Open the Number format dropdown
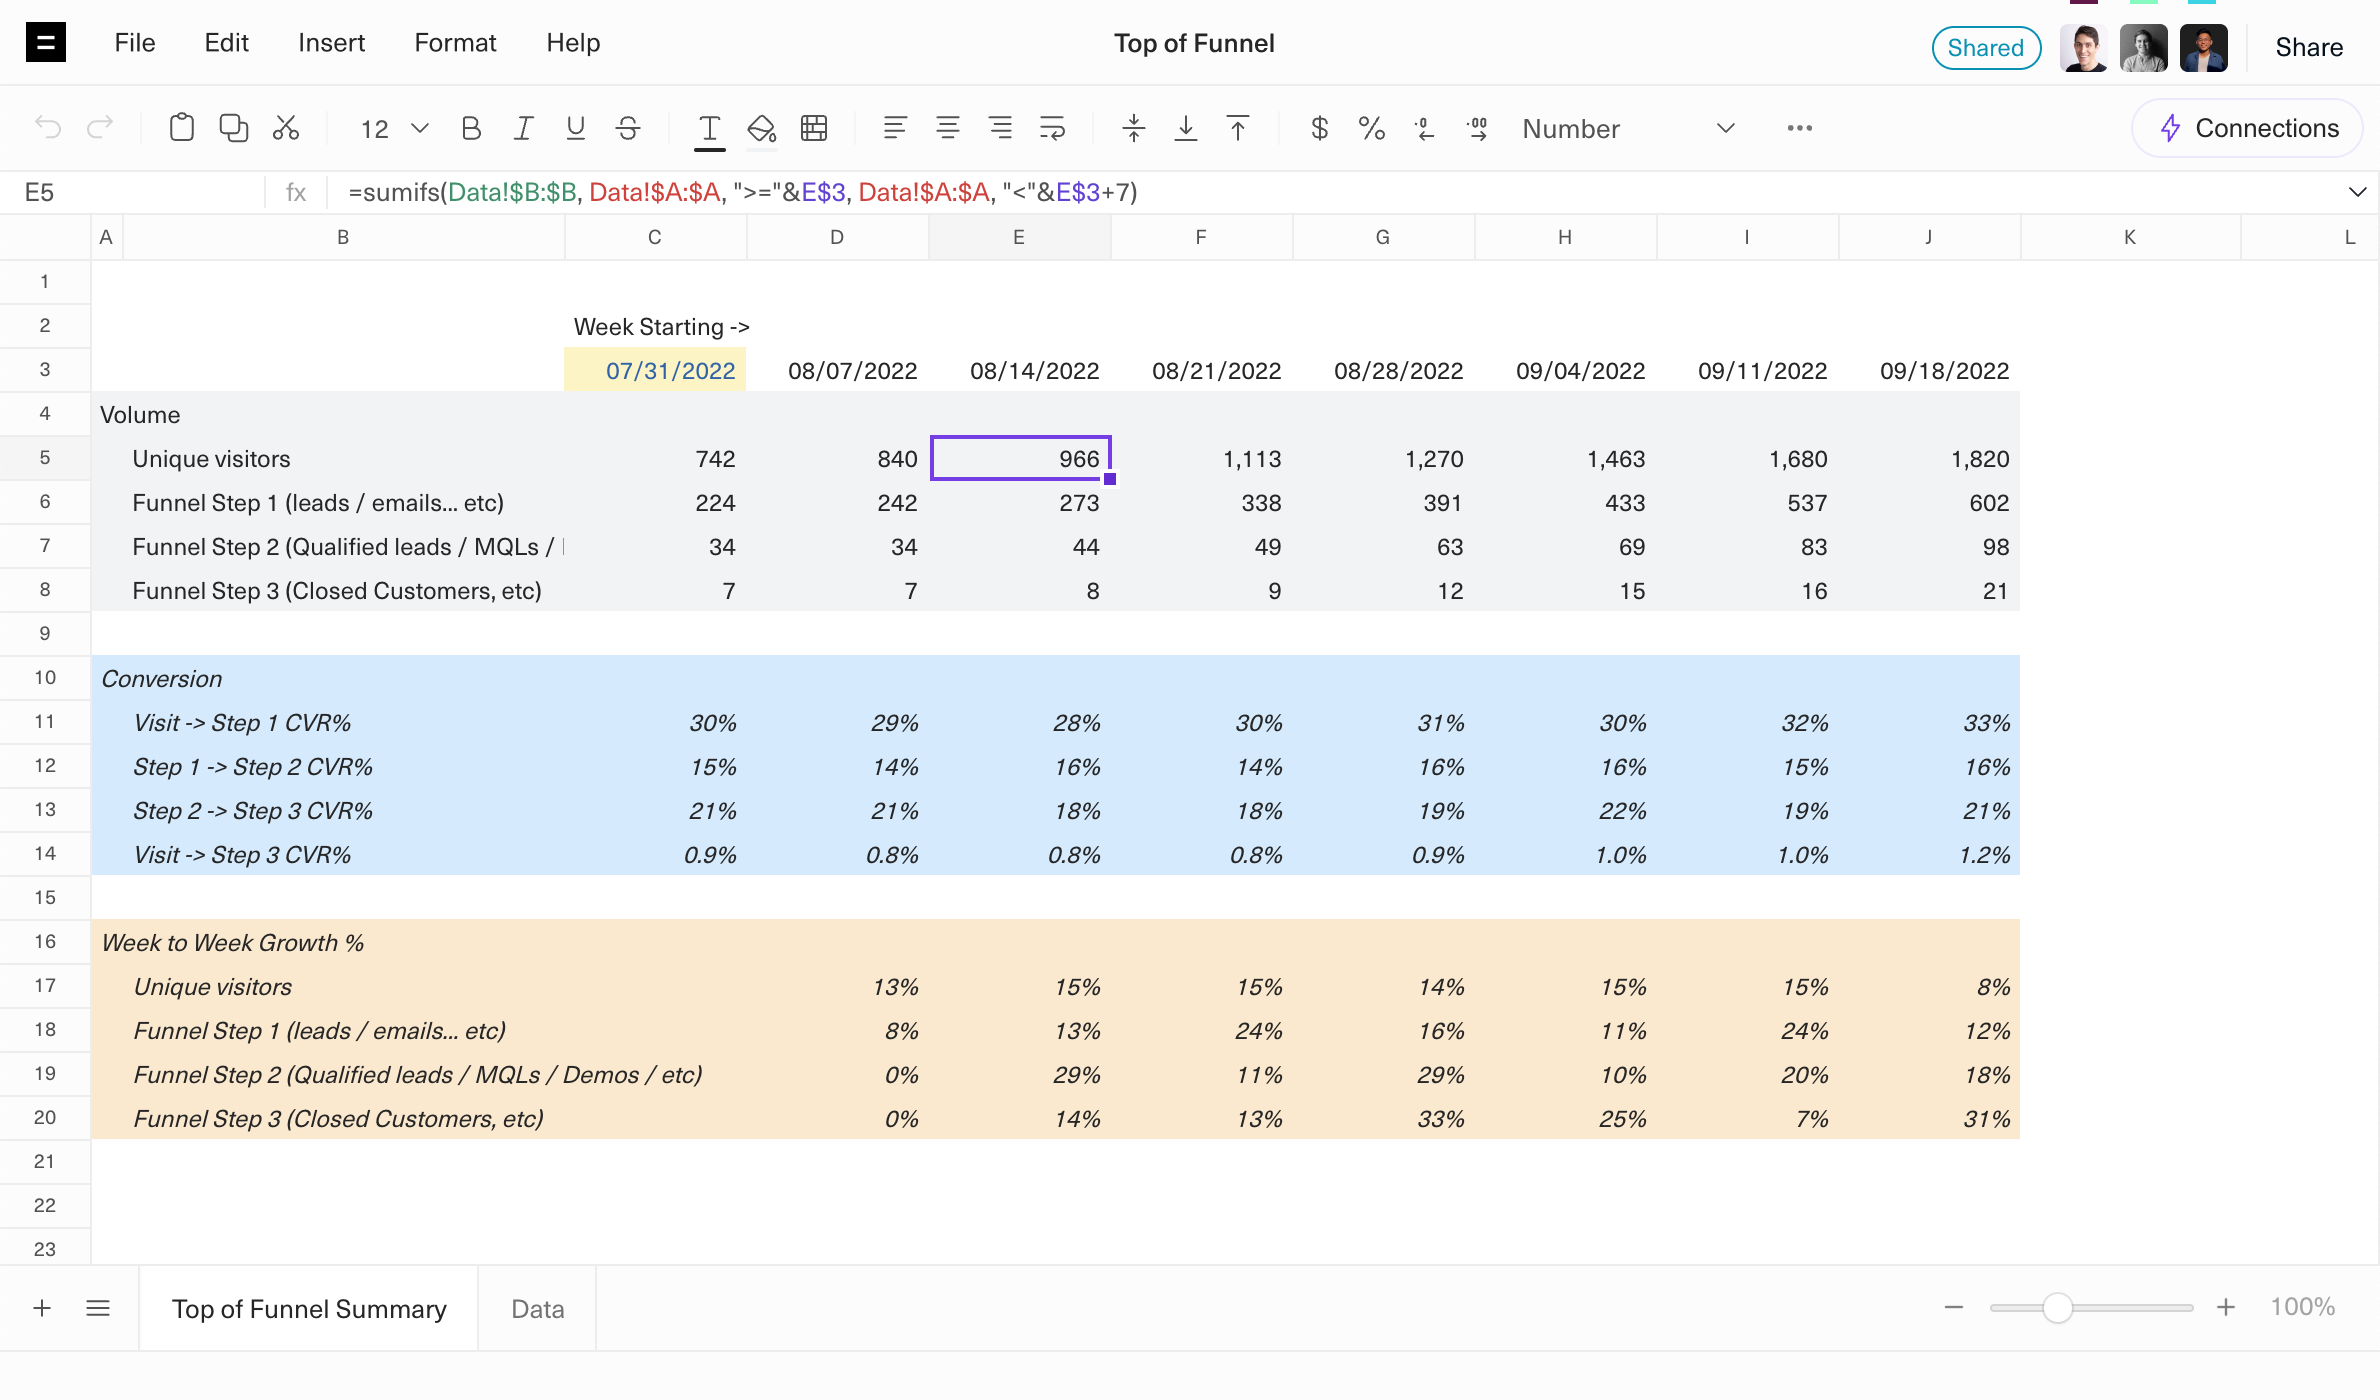 point(1627,128)
